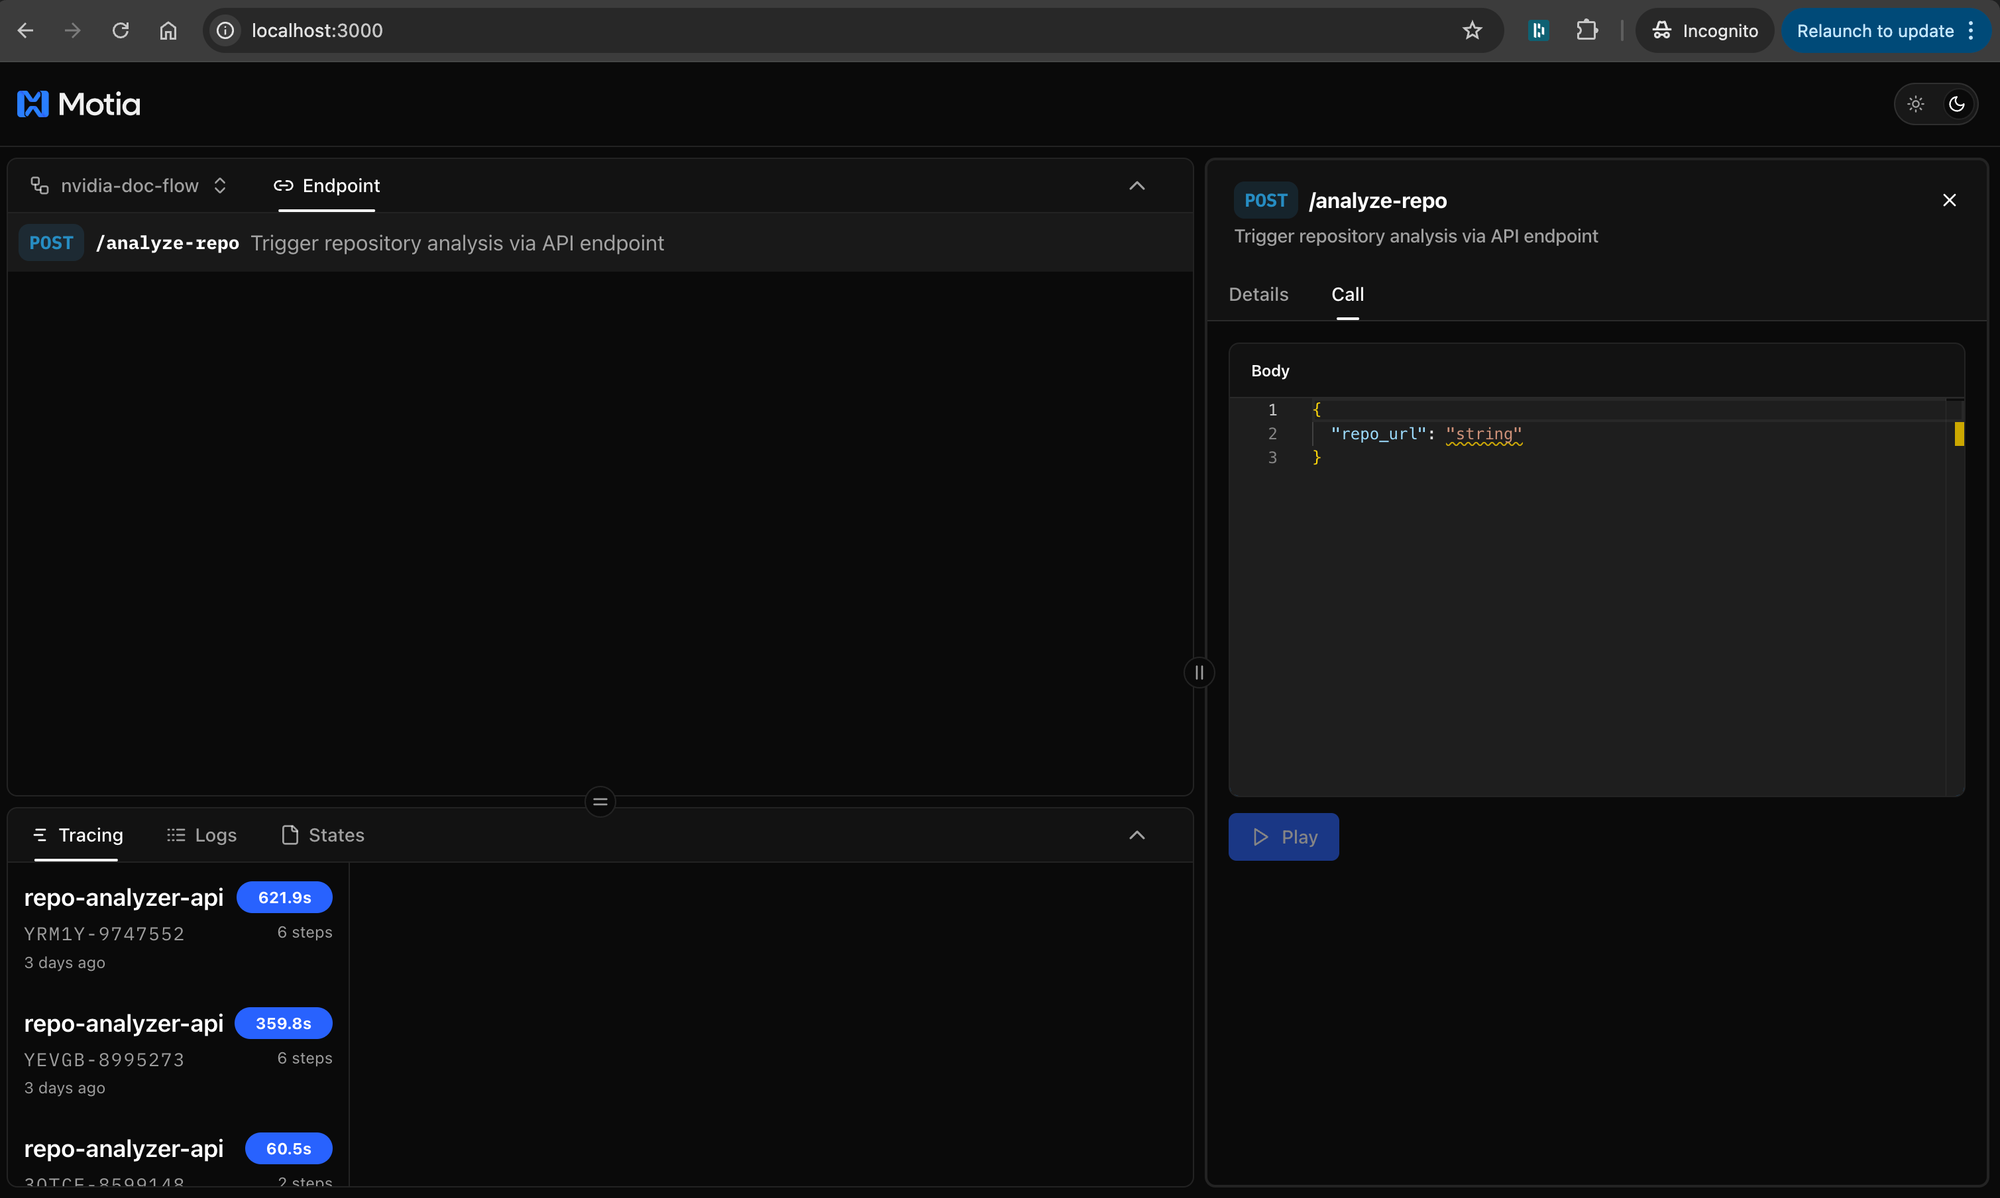Viewport: 2000px width, 1198px height.
Task: Open the browser extensions puzzle icon
Action: pyautogui.click(x=1587, y=31)
